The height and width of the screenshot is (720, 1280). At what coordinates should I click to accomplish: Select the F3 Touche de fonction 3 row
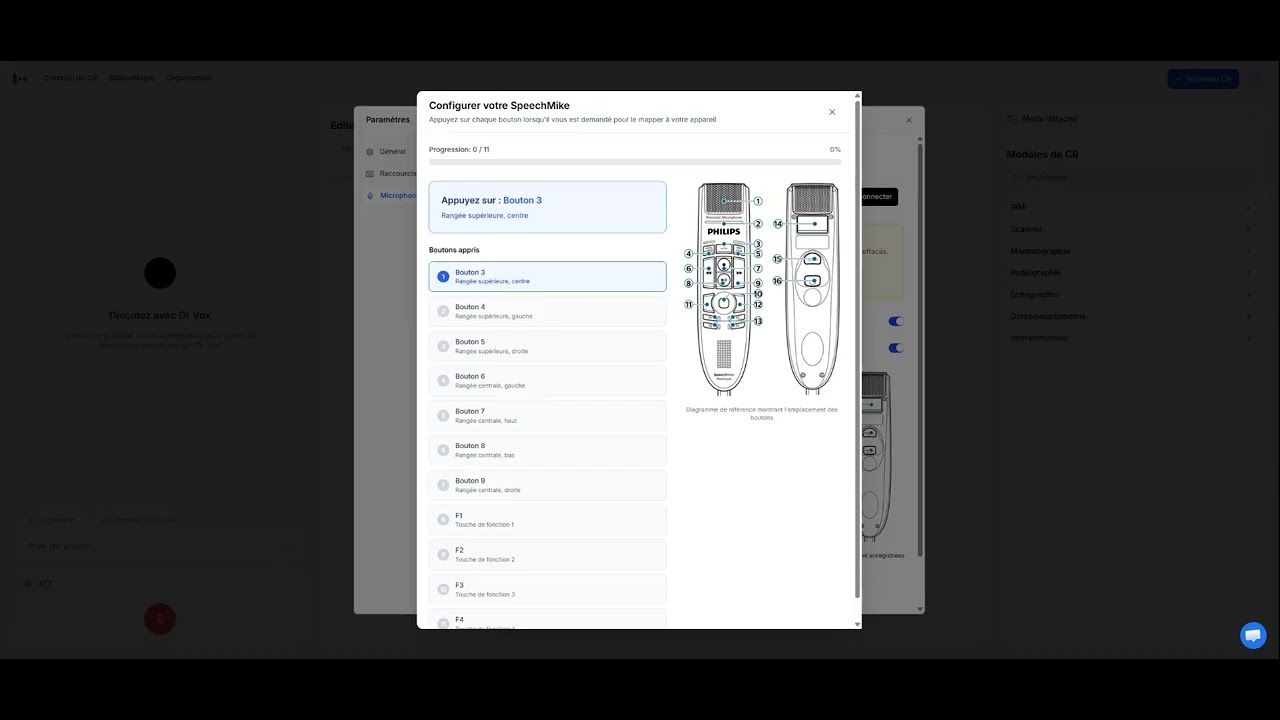click(547, 589)
